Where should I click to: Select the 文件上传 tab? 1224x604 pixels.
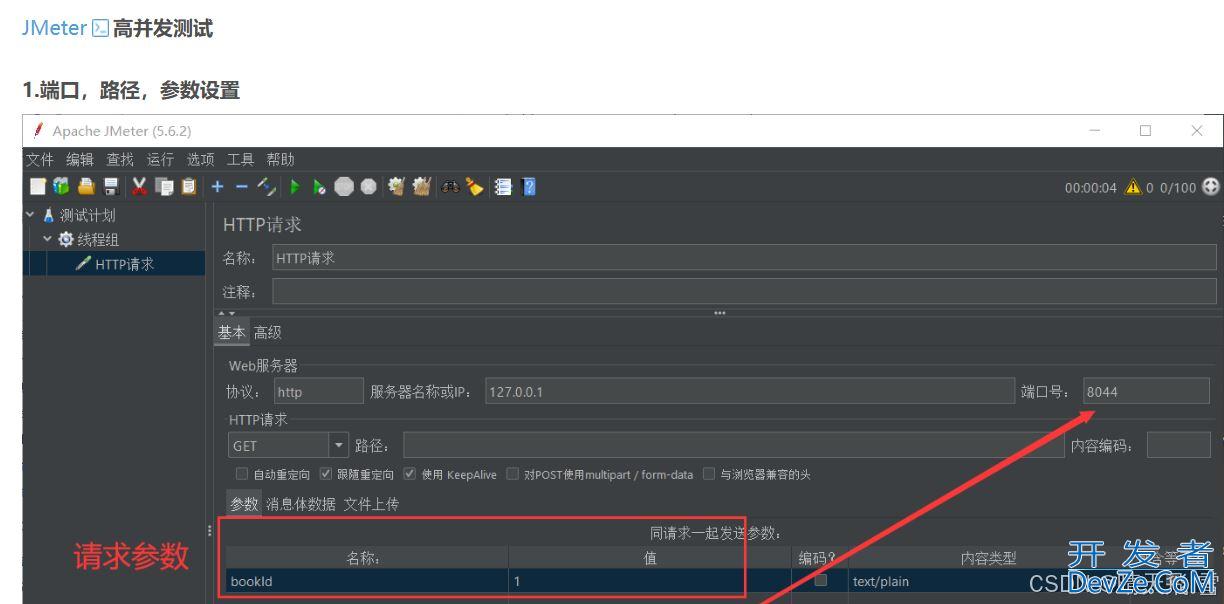371,504
